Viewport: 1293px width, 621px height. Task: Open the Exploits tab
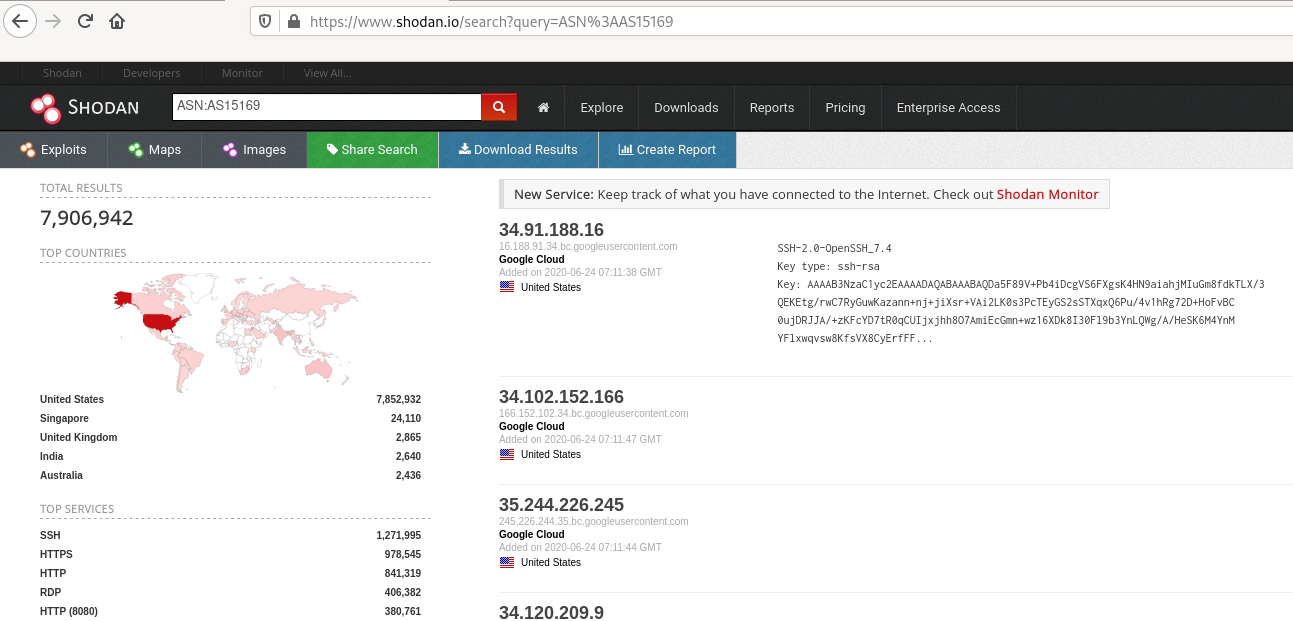[x=54, y=150]
